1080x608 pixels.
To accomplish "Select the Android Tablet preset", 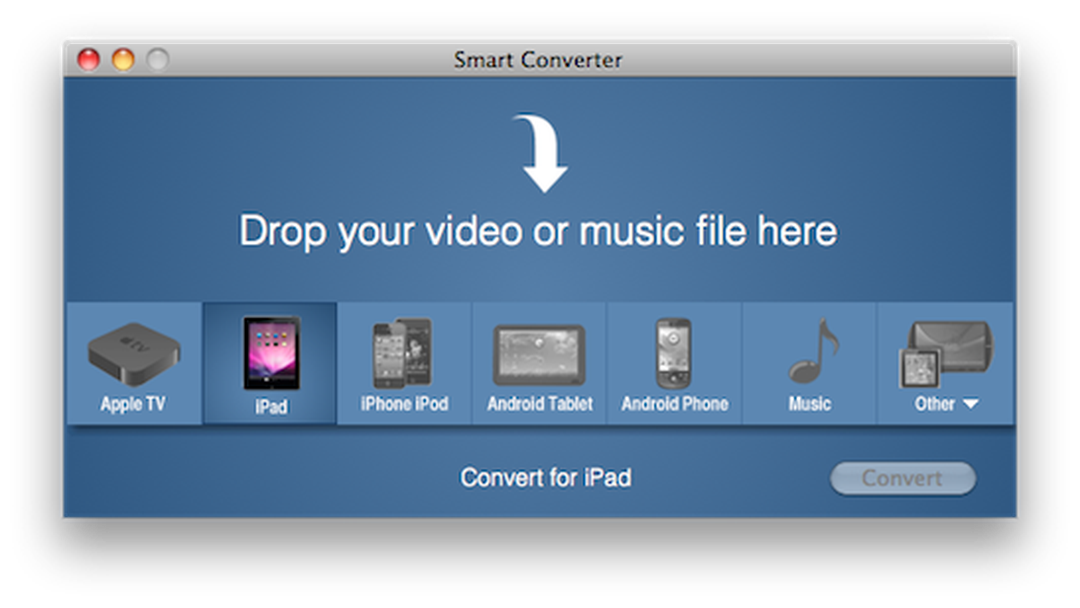I will 538,363.
